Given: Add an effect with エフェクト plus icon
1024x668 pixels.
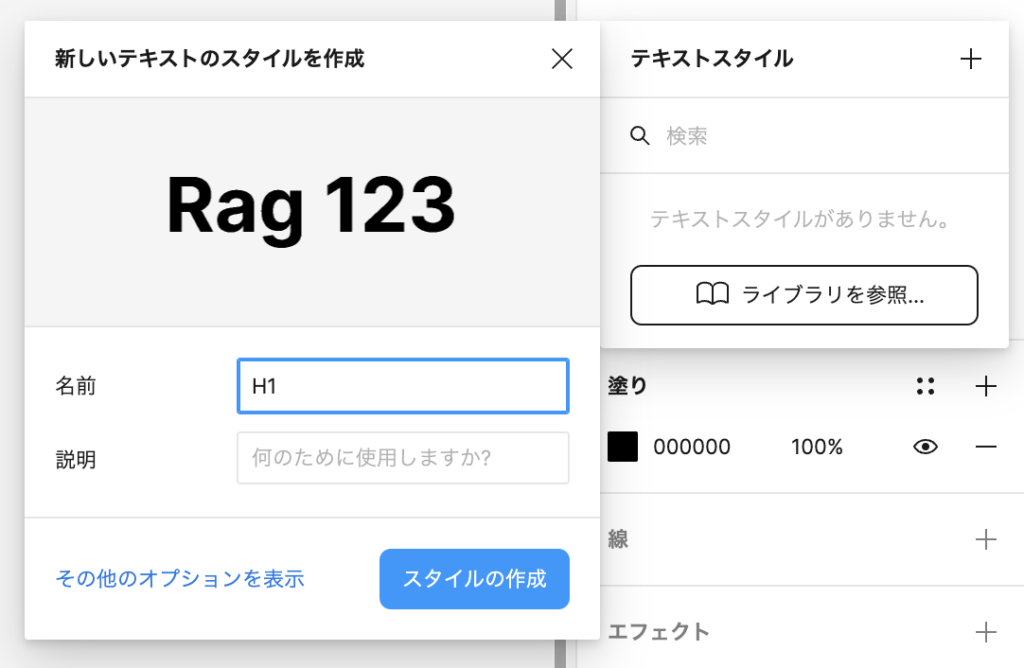Looking at the screenshot, I should point(986,632).
